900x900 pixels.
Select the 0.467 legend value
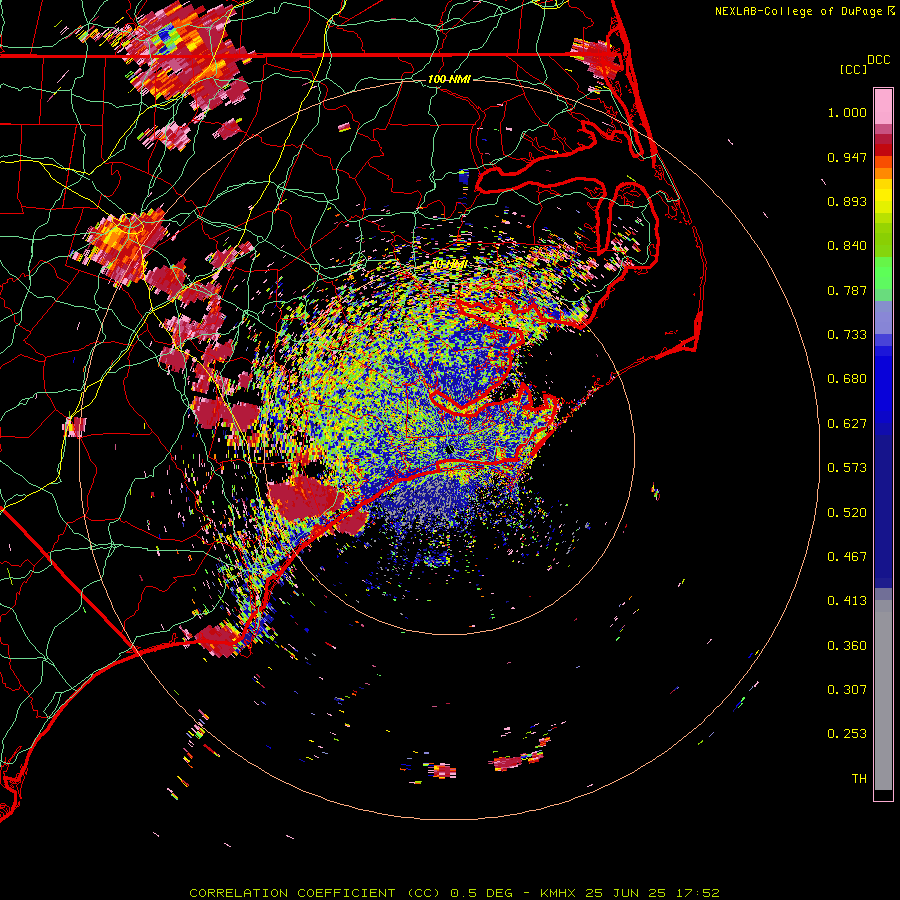click(x=847, y=557)
